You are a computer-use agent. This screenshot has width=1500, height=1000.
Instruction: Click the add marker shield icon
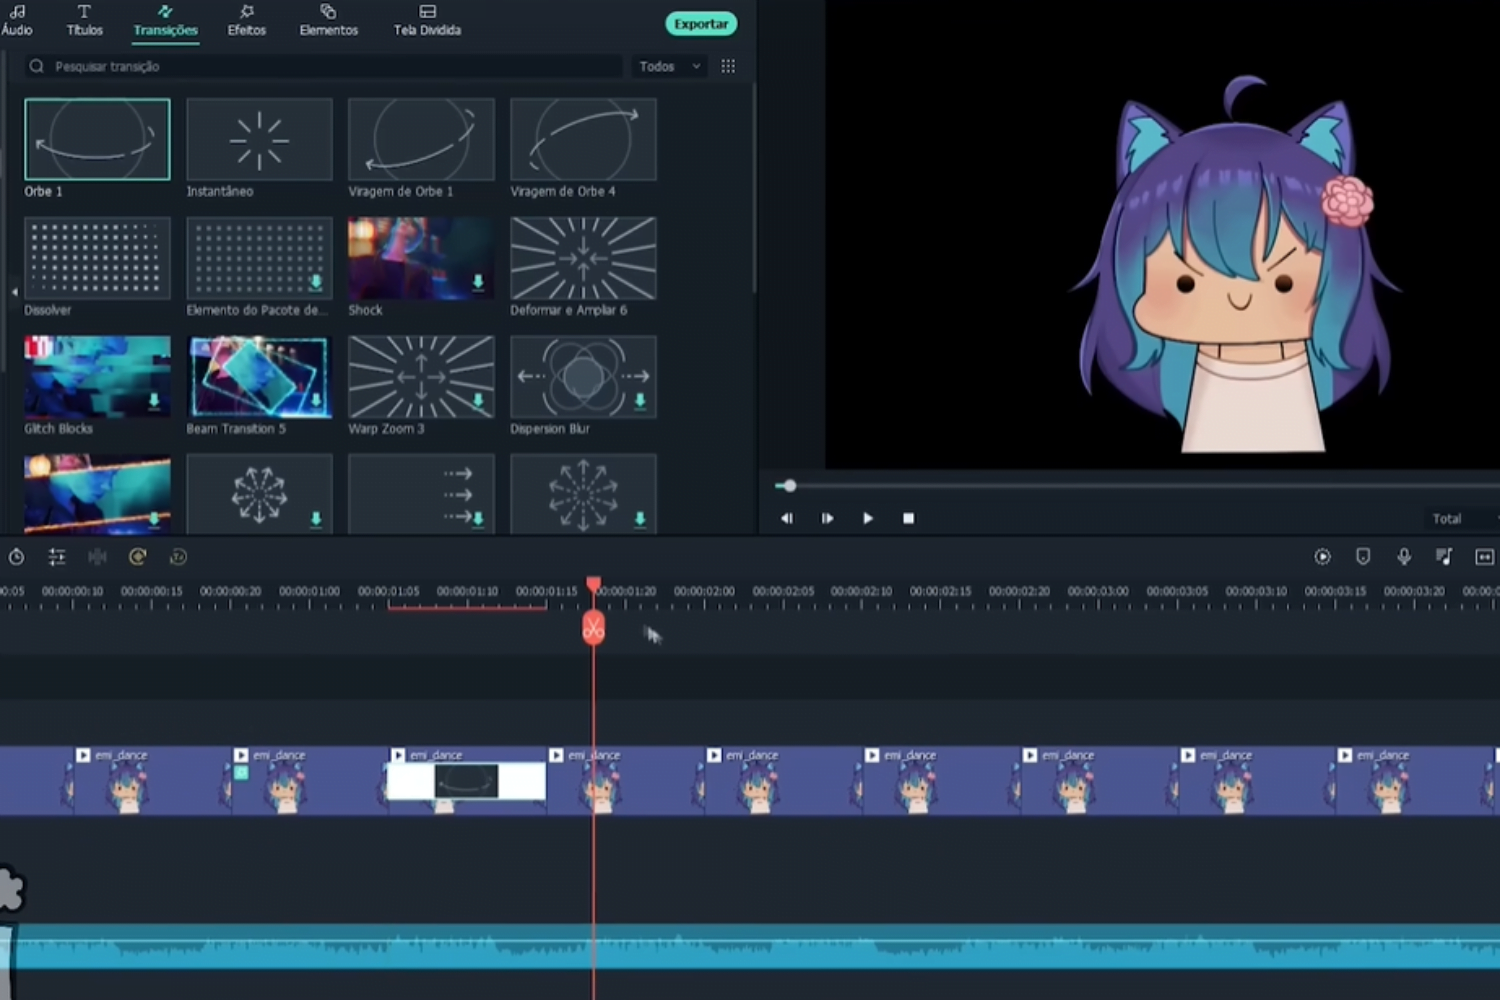point(1363,557)
